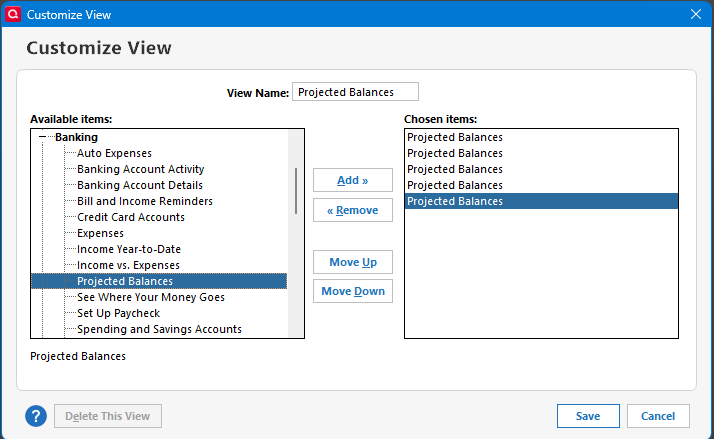Viewport: 714px width, 439px height.
Task: Choose Bill and Income Reminders item
Action: pos(144,201)
